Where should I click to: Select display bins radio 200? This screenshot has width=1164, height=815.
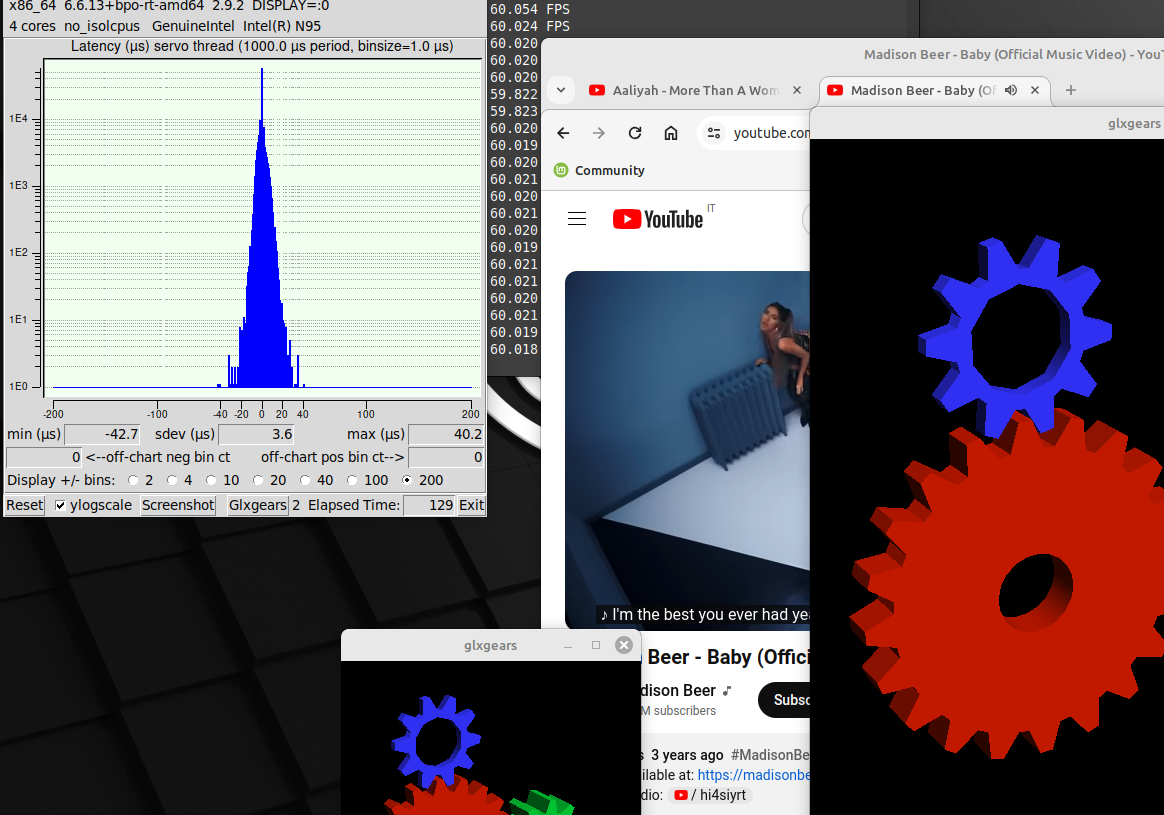[x=407, y=480]
